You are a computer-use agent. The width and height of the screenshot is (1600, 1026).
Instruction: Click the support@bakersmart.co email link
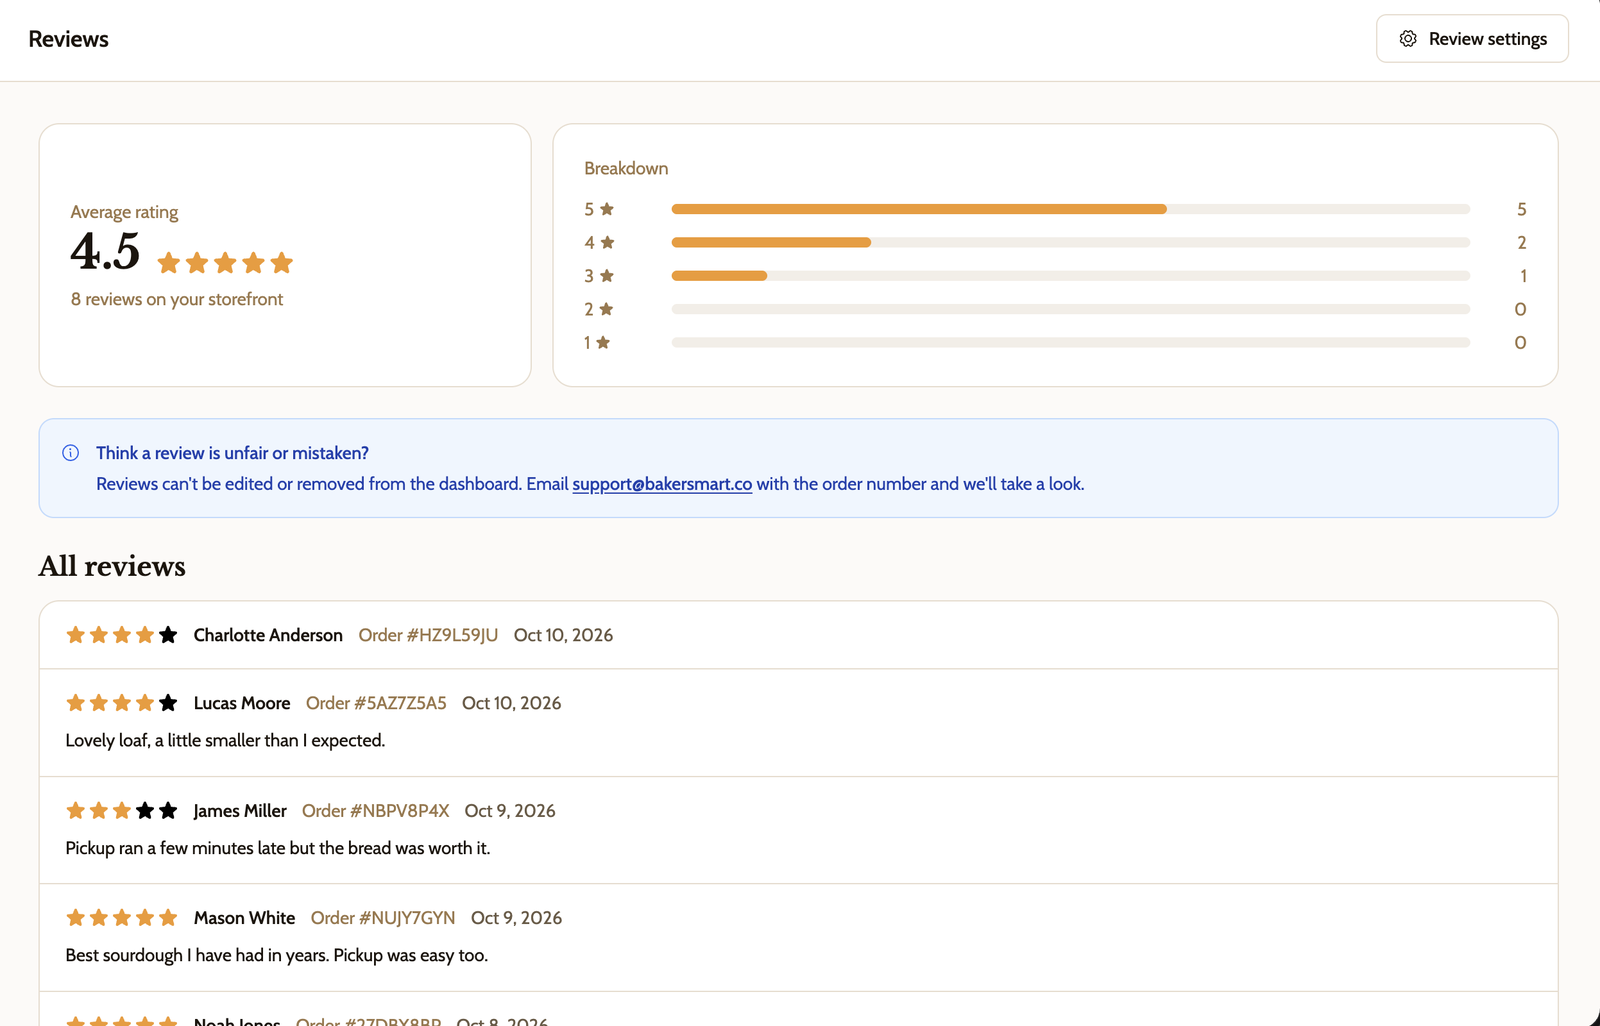click(662, 484)
